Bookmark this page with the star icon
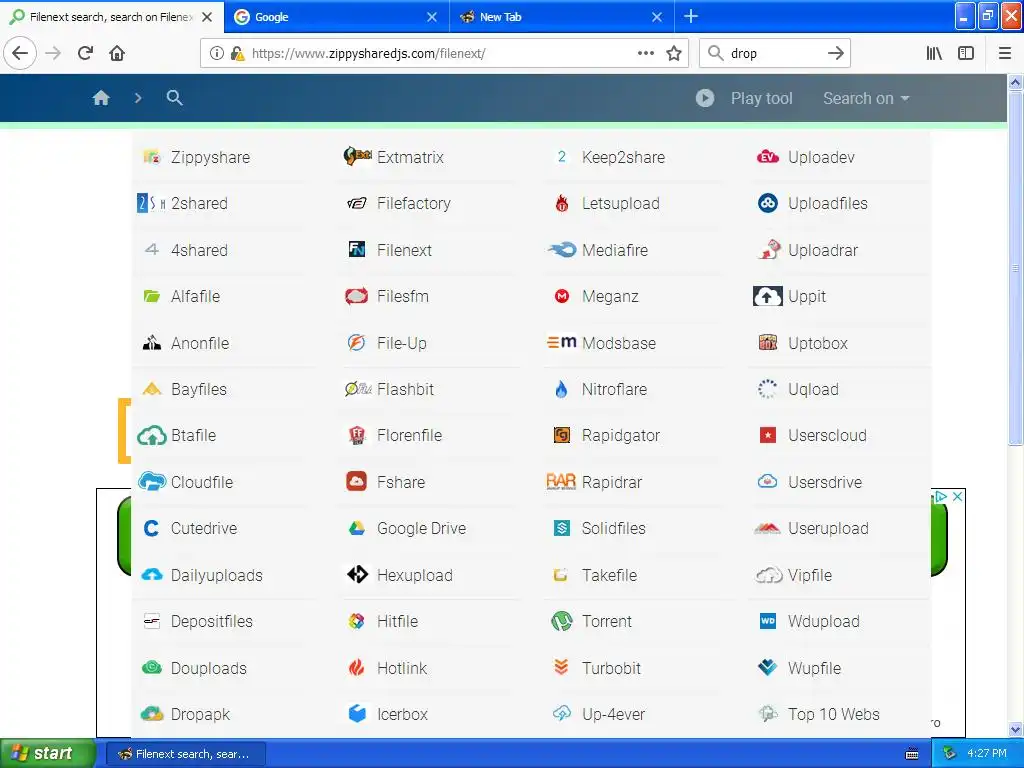The height and width of the screenshot is (768, 1024). [x=674, y=53]
